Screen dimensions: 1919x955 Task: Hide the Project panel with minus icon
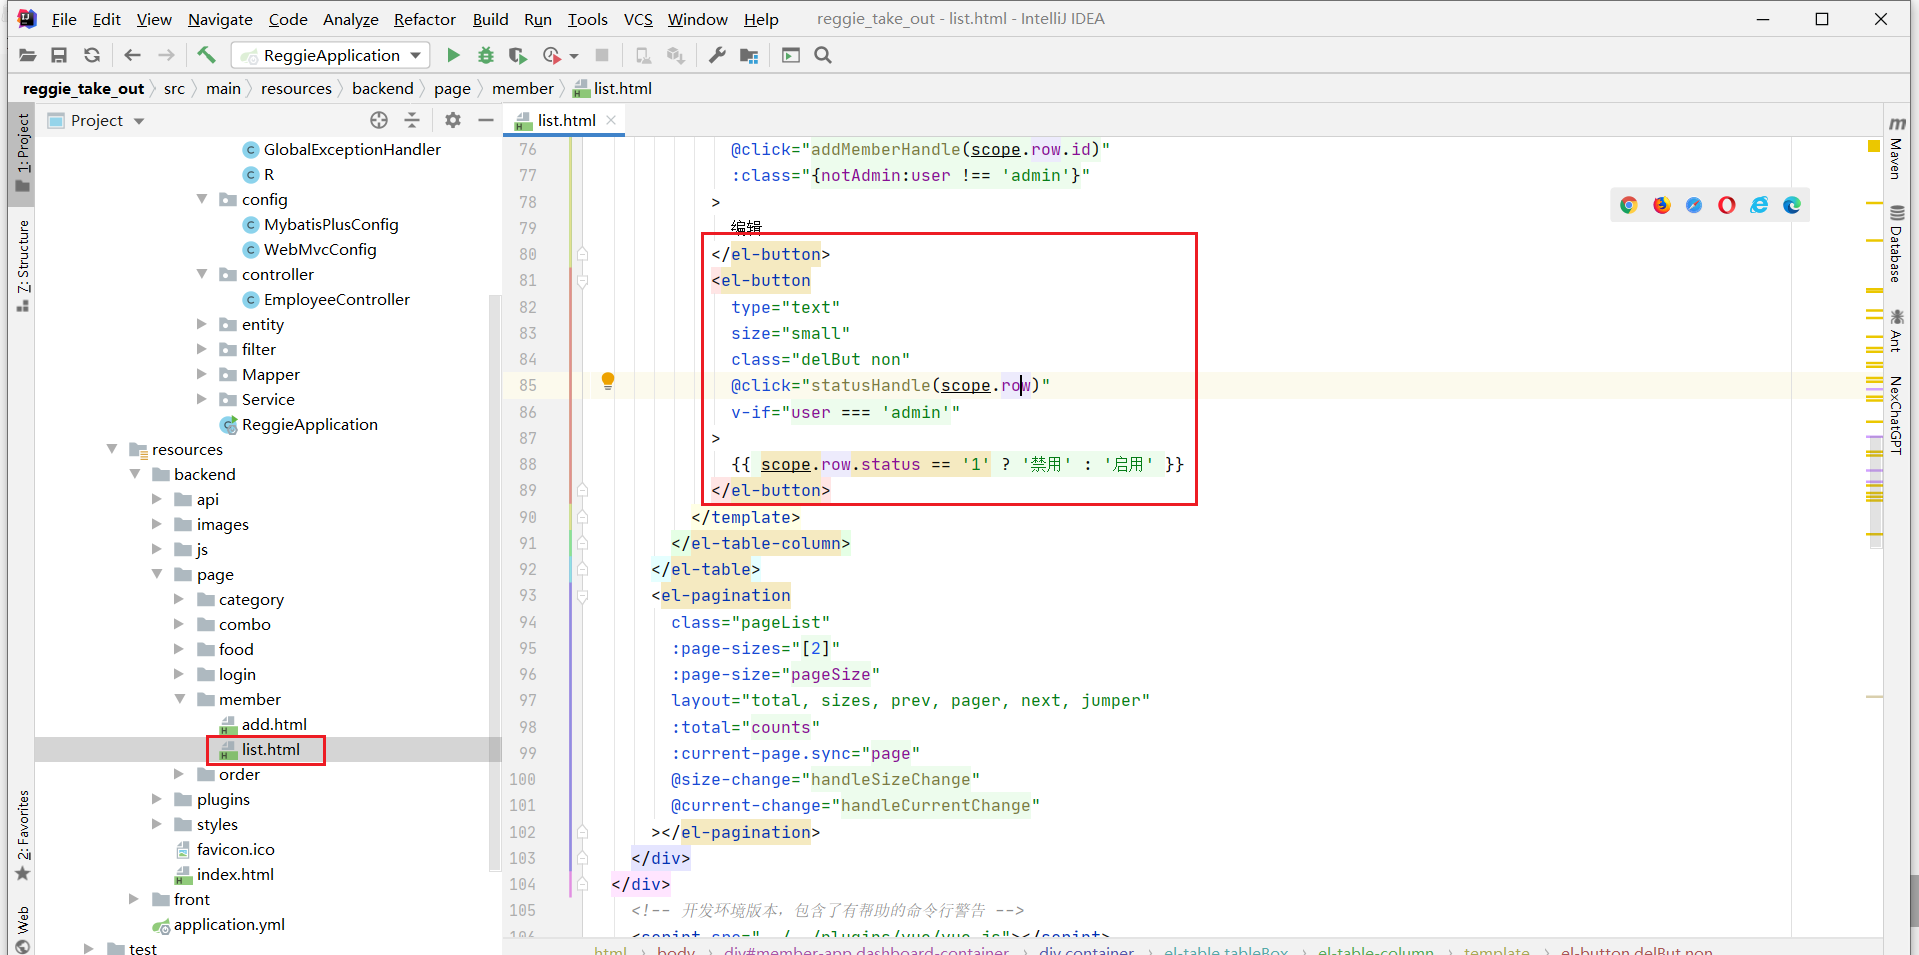(x=486, y=120)
